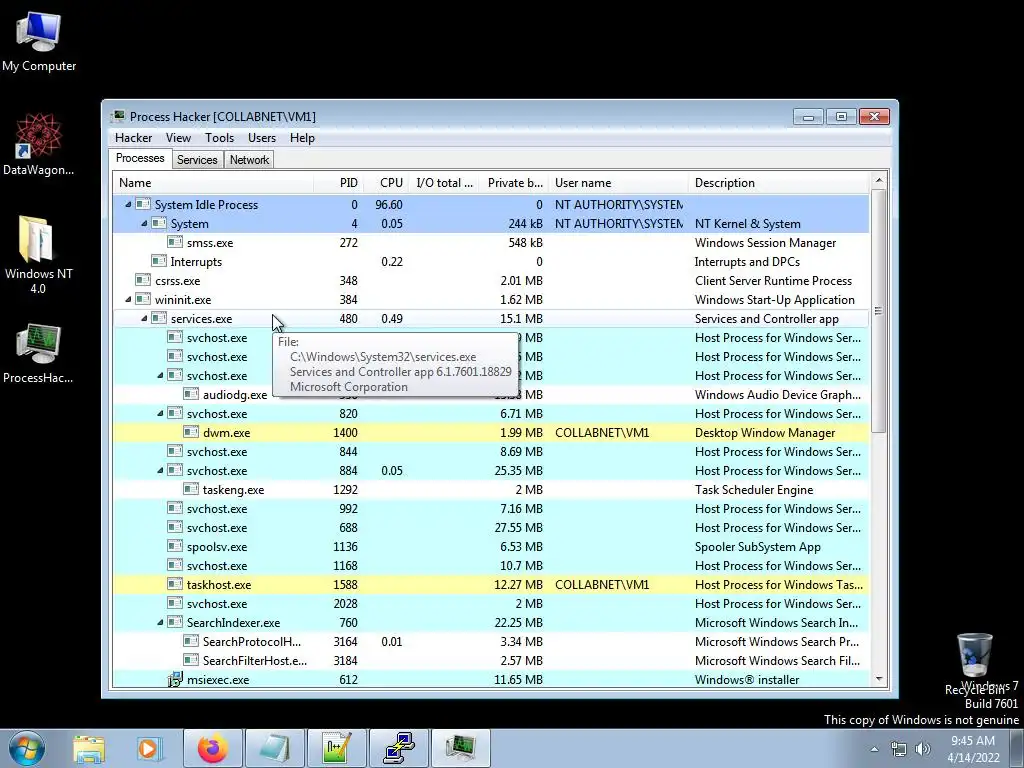Click the Task Scheduler Engine description
Viewport: 1024px width, 768px height.
point(754,489)
